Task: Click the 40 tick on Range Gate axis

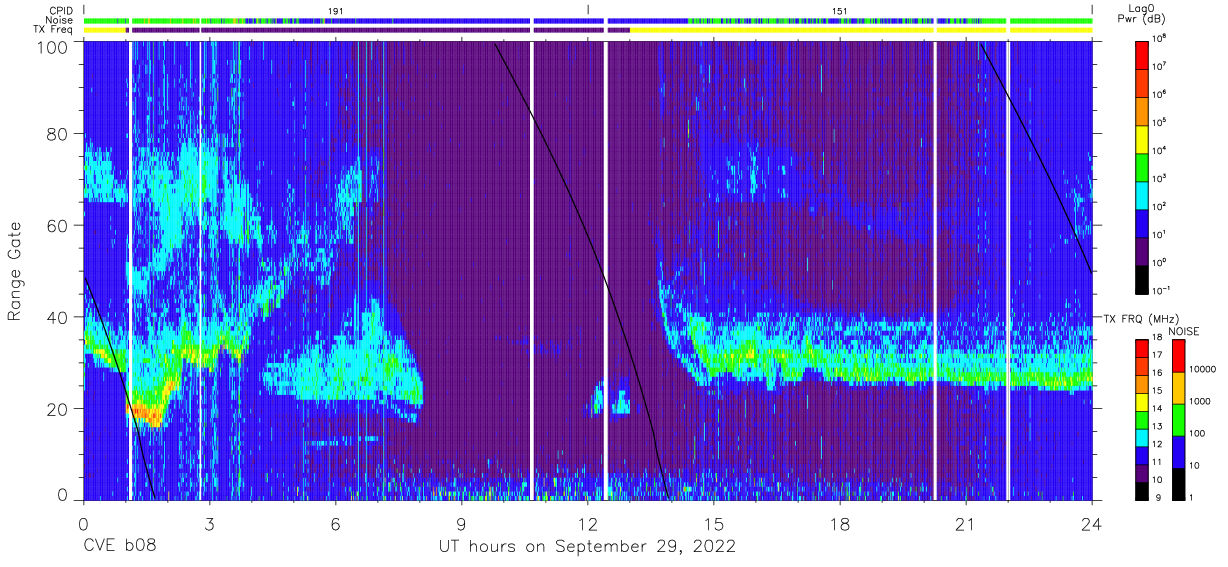Action: pyautogui.click(x=57, y=317)
